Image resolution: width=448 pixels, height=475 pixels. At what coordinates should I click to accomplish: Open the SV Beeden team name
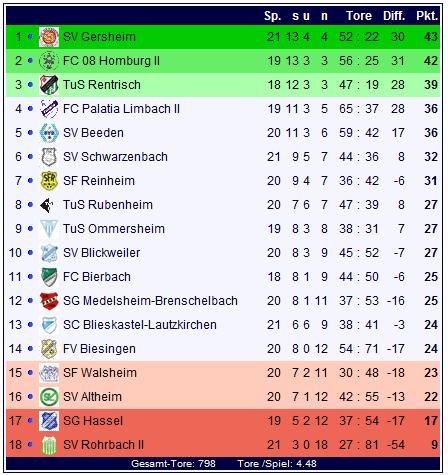click(93, 133)
